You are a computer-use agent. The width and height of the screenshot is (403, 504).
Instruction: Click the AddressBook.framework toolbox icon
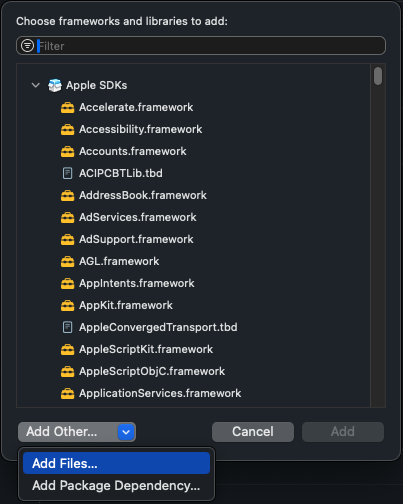tap(68, 195)
